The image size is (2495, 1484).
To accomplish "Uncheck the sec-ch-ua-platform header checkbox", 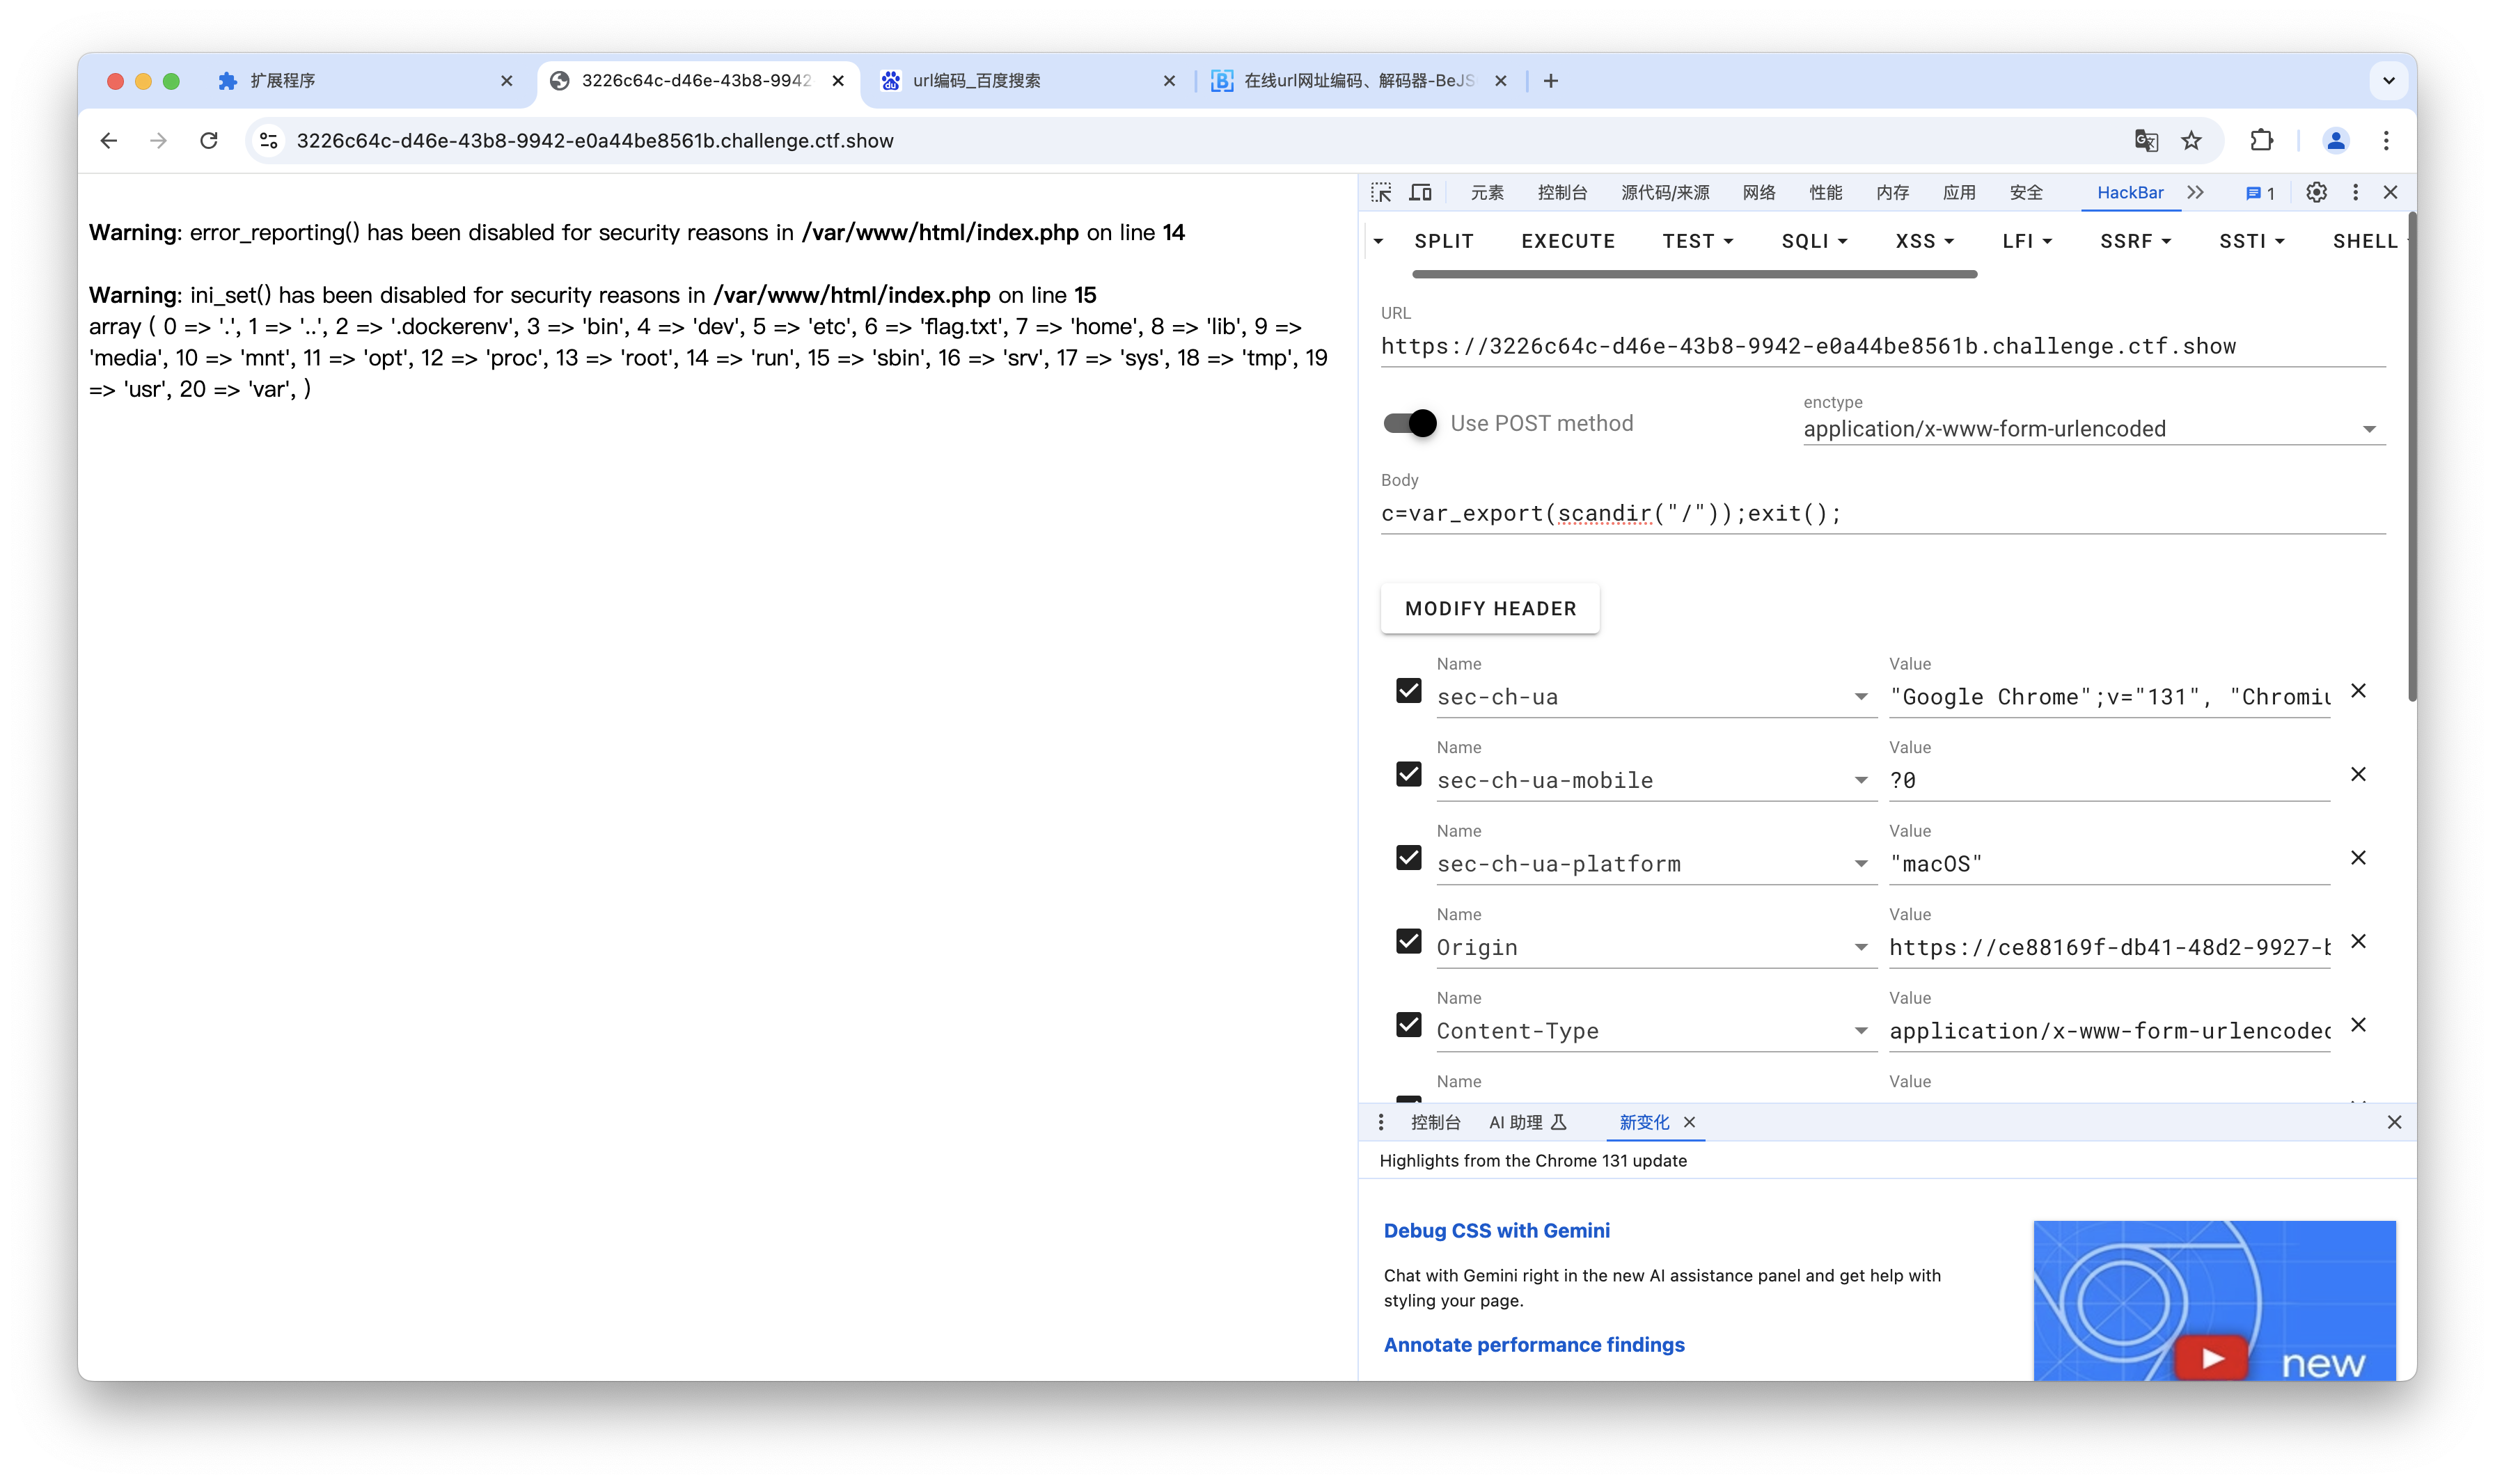I will click(1408, 858).
